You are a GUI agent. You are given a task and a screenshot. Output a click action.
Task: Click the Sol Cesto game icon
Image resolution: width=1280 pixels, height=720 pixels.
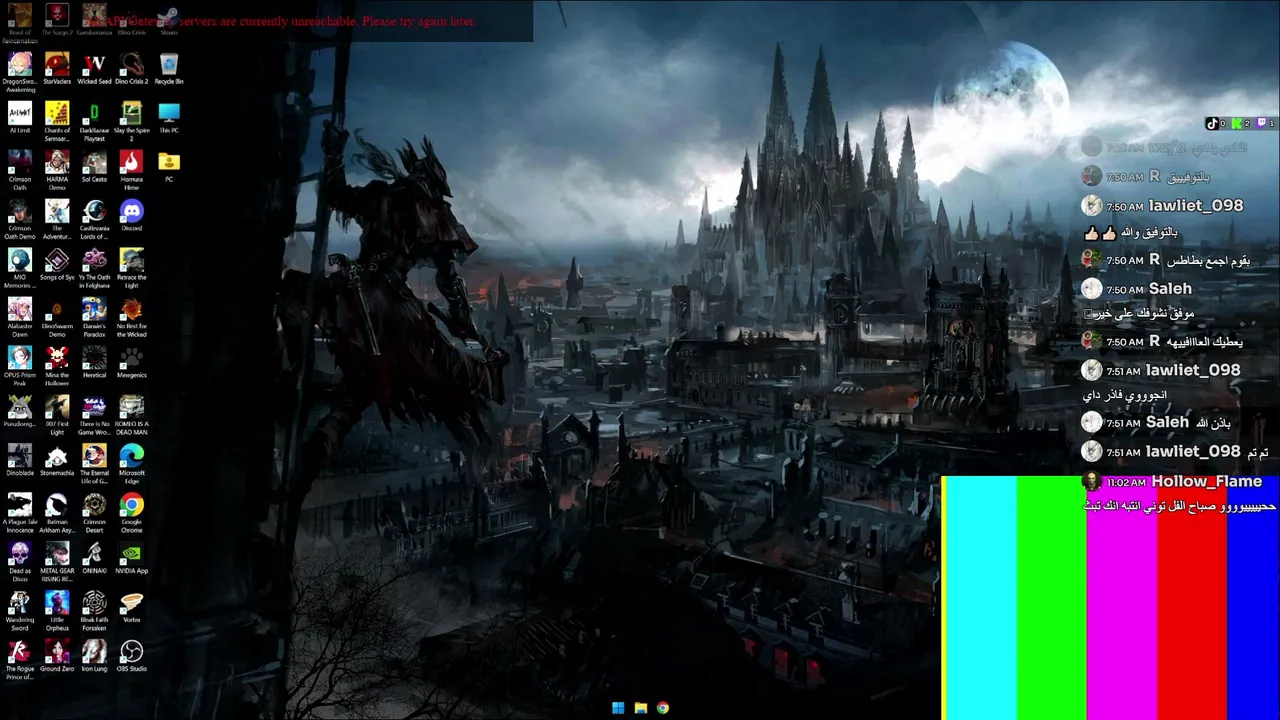tap(95, 165)
